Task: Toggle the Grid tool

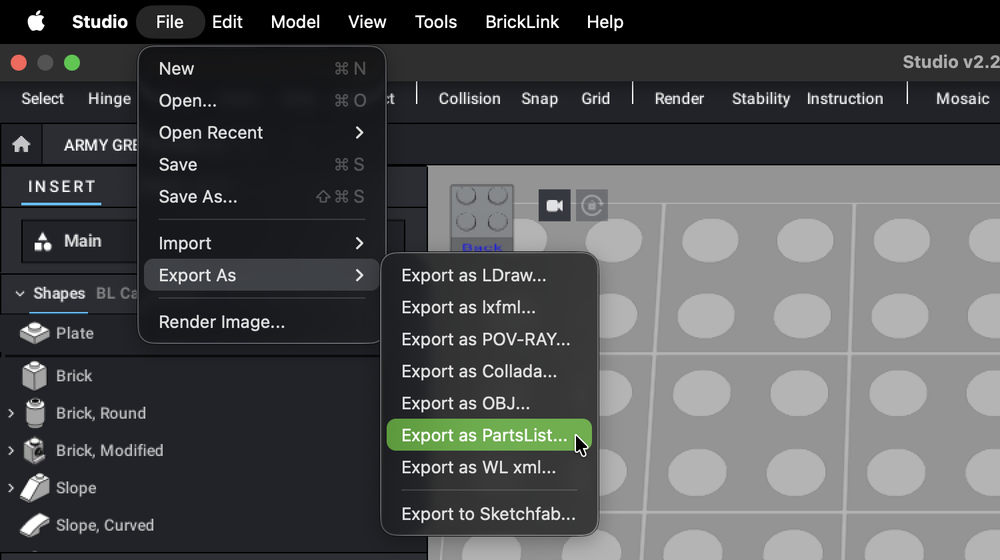Action: point(596,99)
